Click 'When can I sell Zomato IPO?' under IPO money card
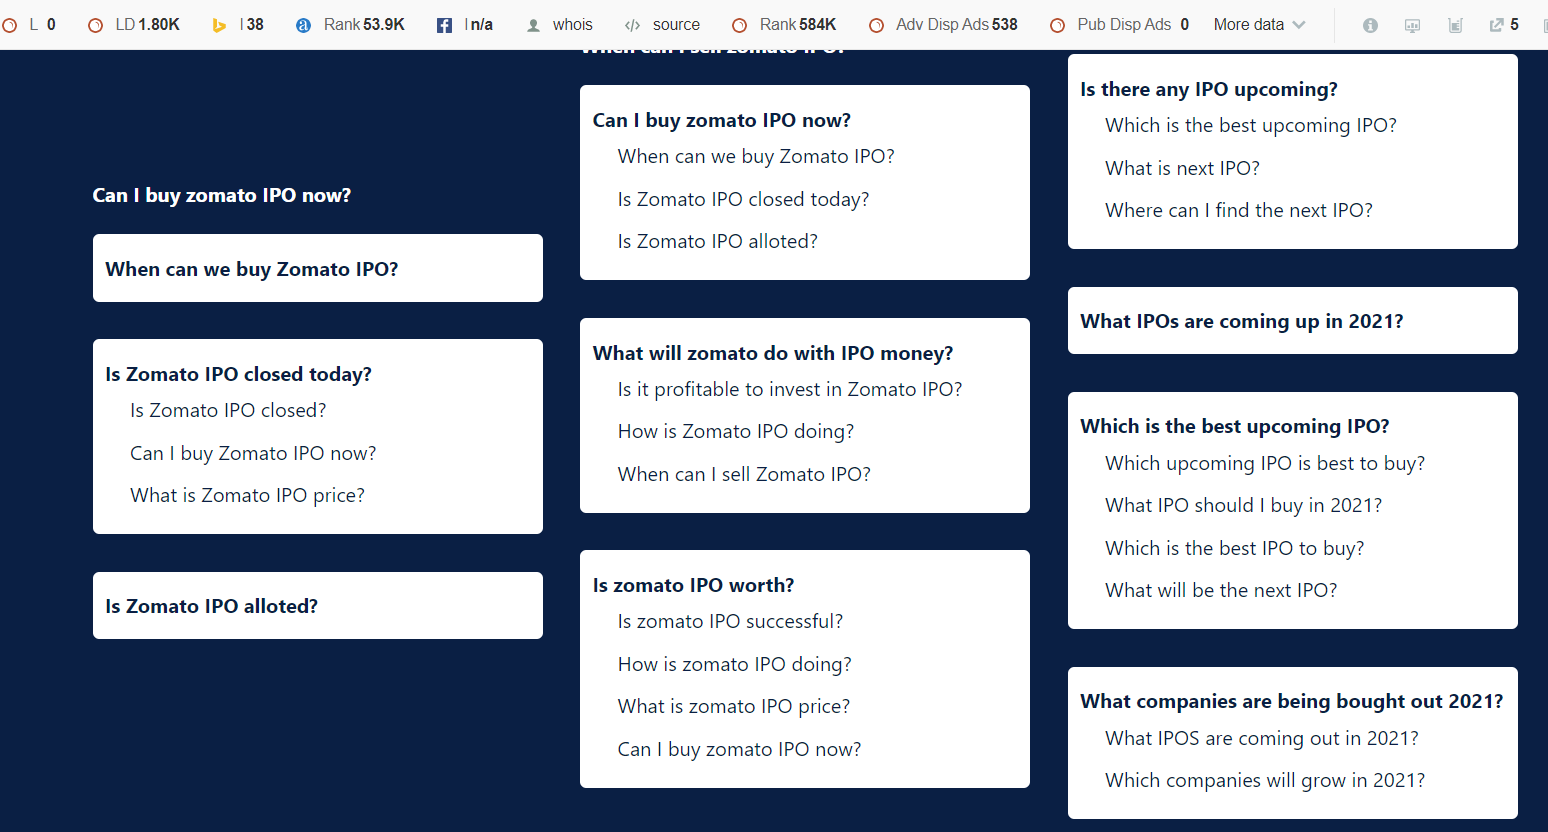 tap(744, 474)
